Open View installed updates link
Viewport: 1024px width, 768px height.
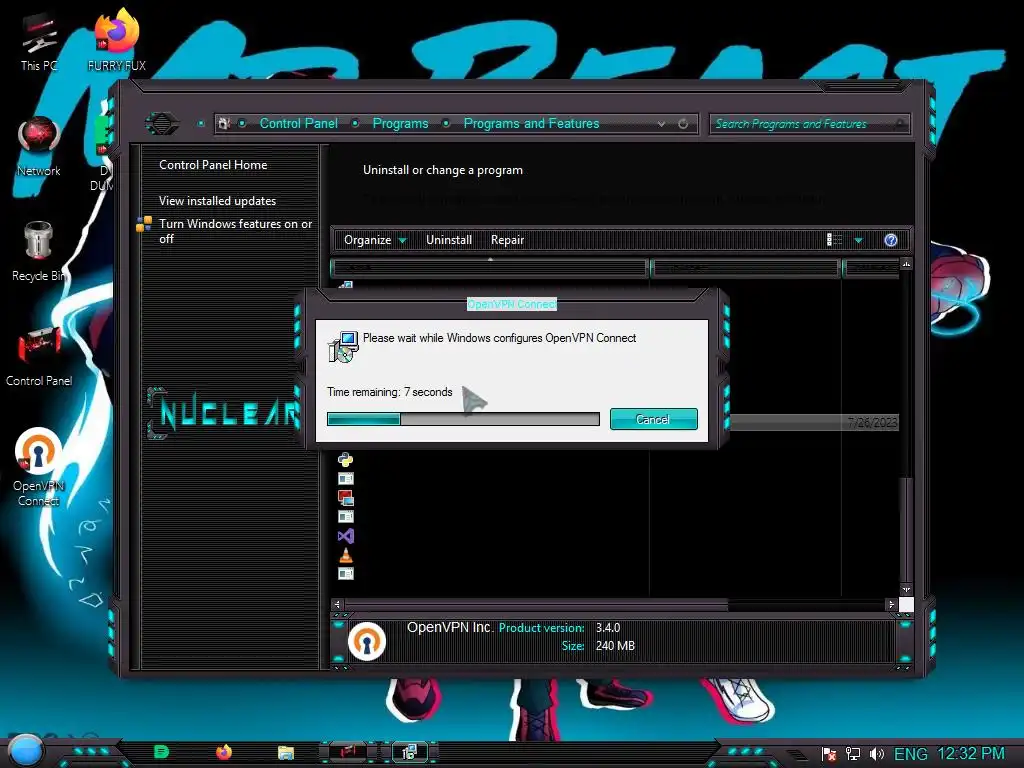coord(217,201)
